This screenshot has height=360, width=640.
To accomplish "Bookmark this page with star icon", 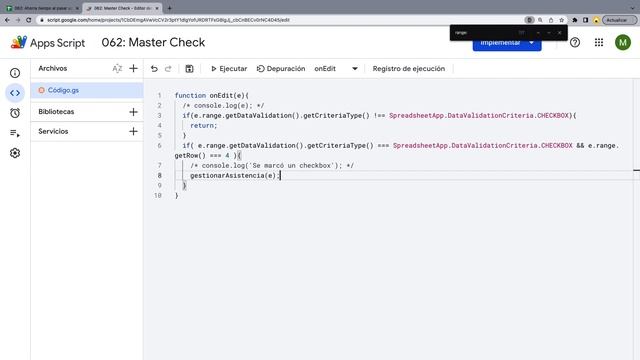I will pos(562,20).
